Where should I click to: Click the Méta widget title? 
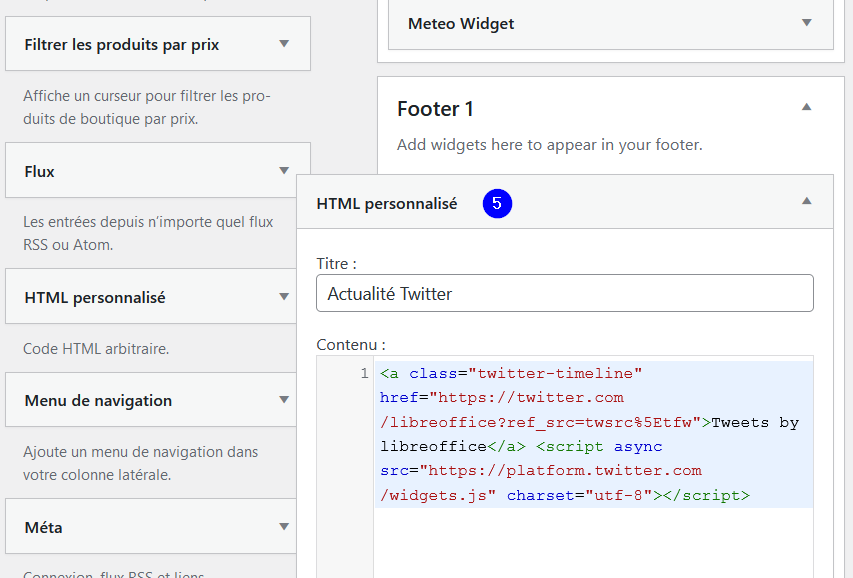coord(44,527)
